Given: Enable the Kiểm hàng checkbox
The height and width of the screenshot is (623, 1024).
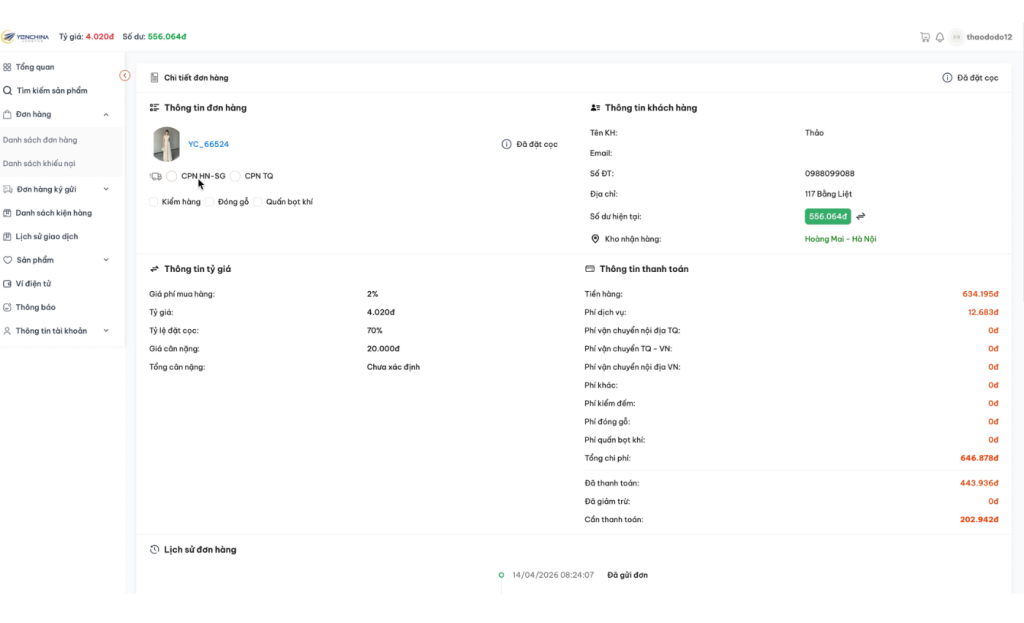Looking at the screenshot, I should point(154,202).
